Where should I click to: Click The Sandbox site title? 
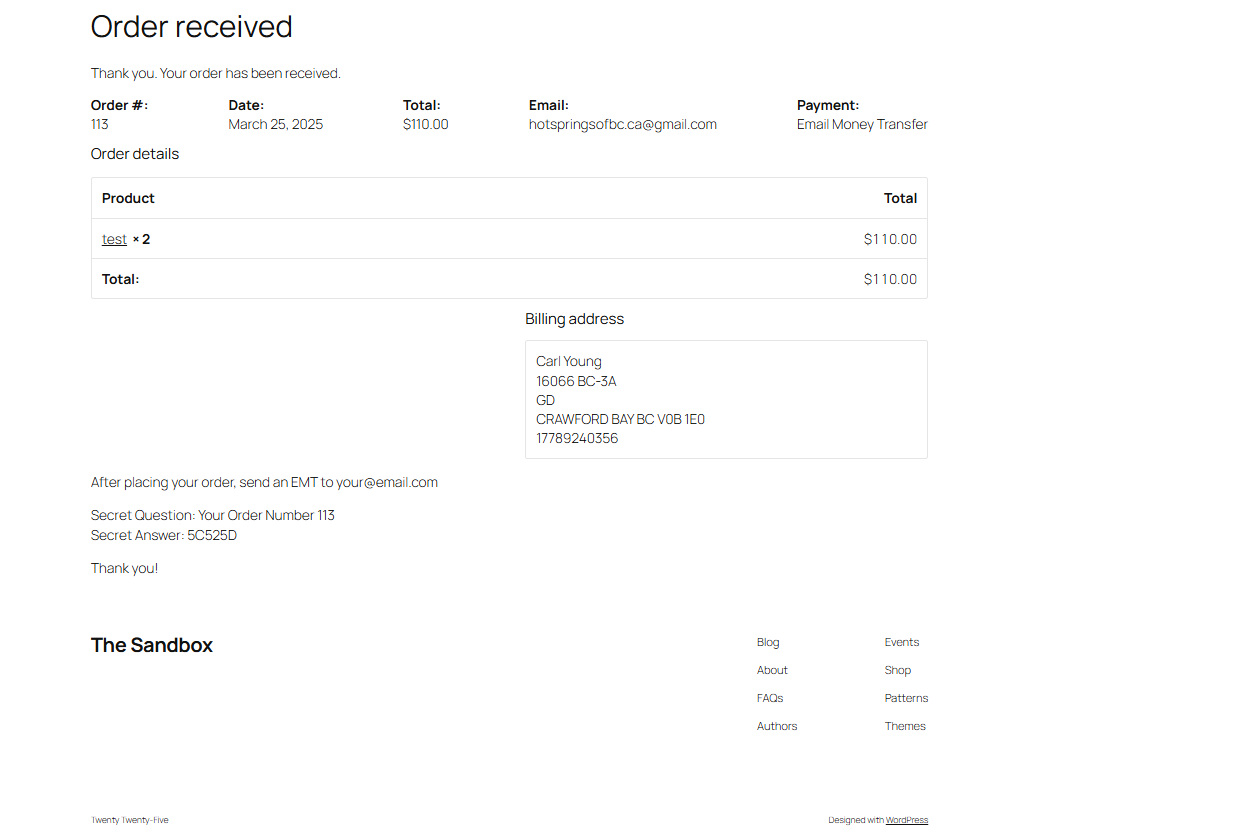[152, 645]
